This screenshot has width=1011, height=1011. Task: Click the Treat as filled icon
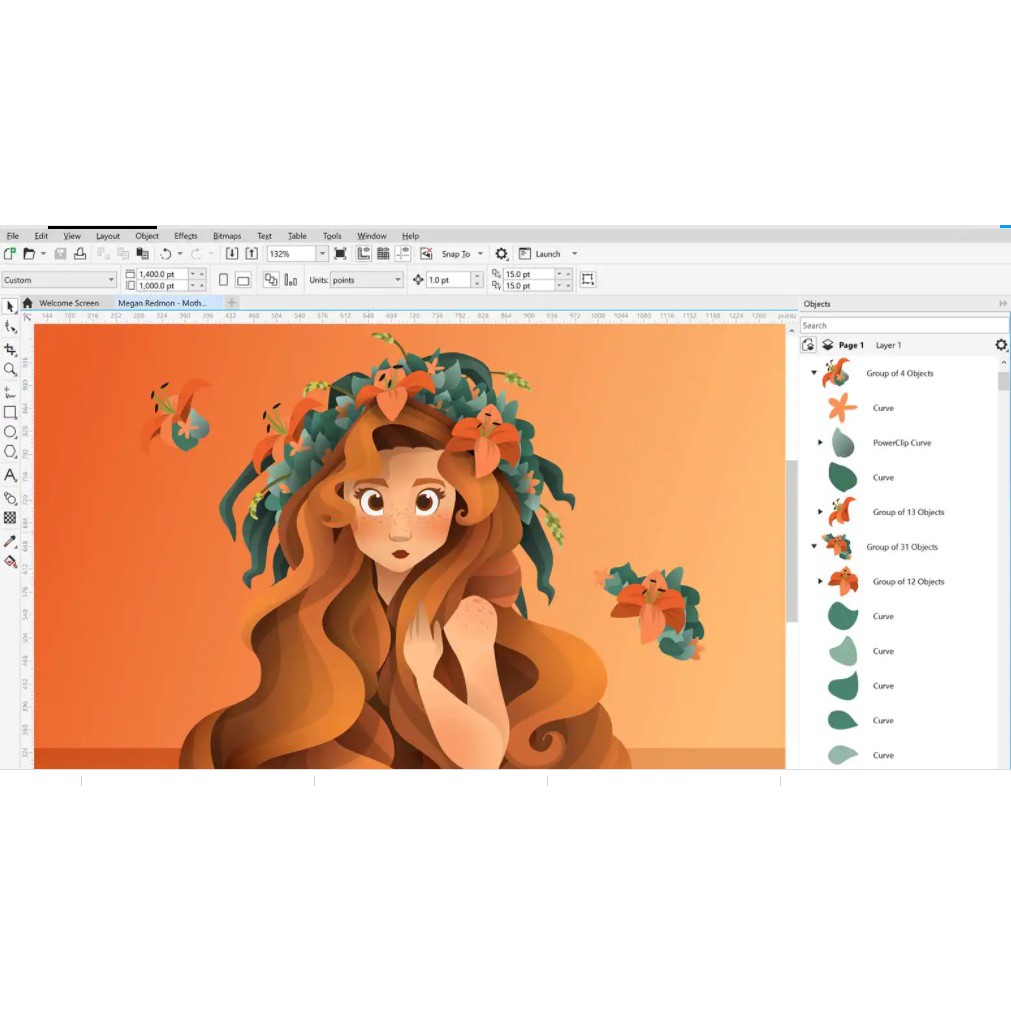[587, 279]
